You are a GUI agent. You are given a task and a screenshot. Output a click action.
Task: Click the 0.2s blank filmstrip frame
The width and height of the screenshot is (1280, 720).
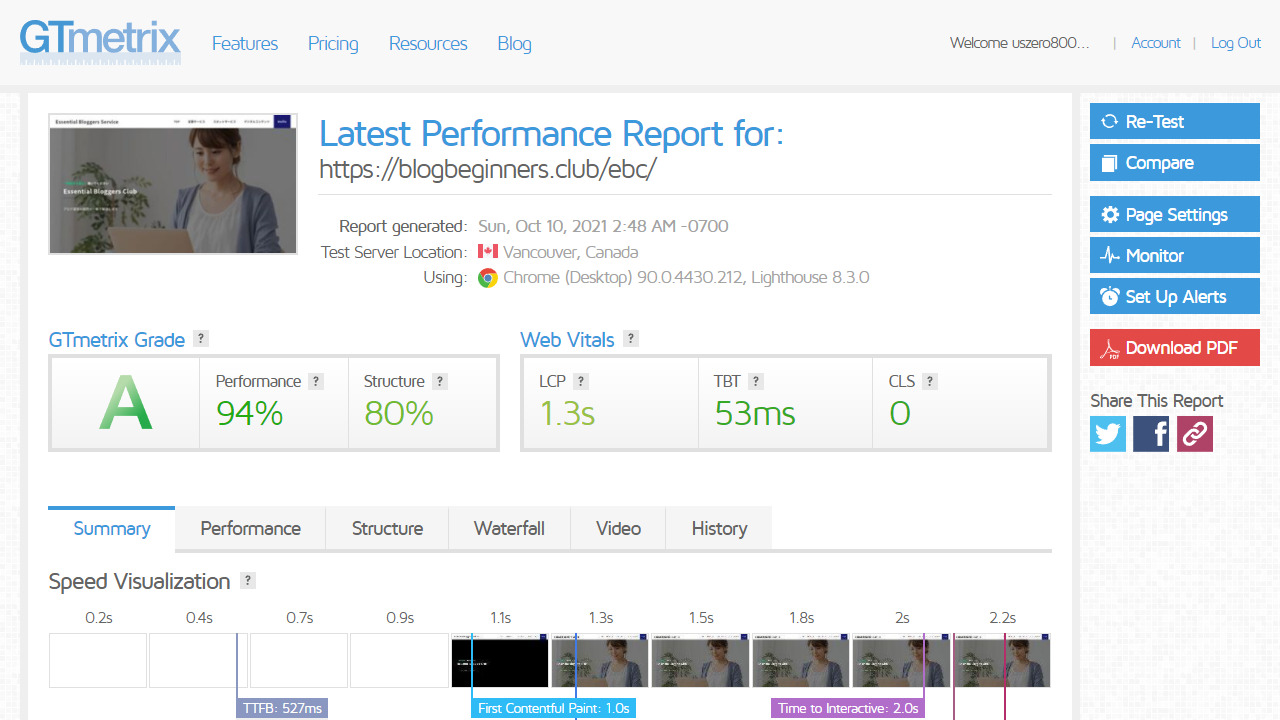98,660
